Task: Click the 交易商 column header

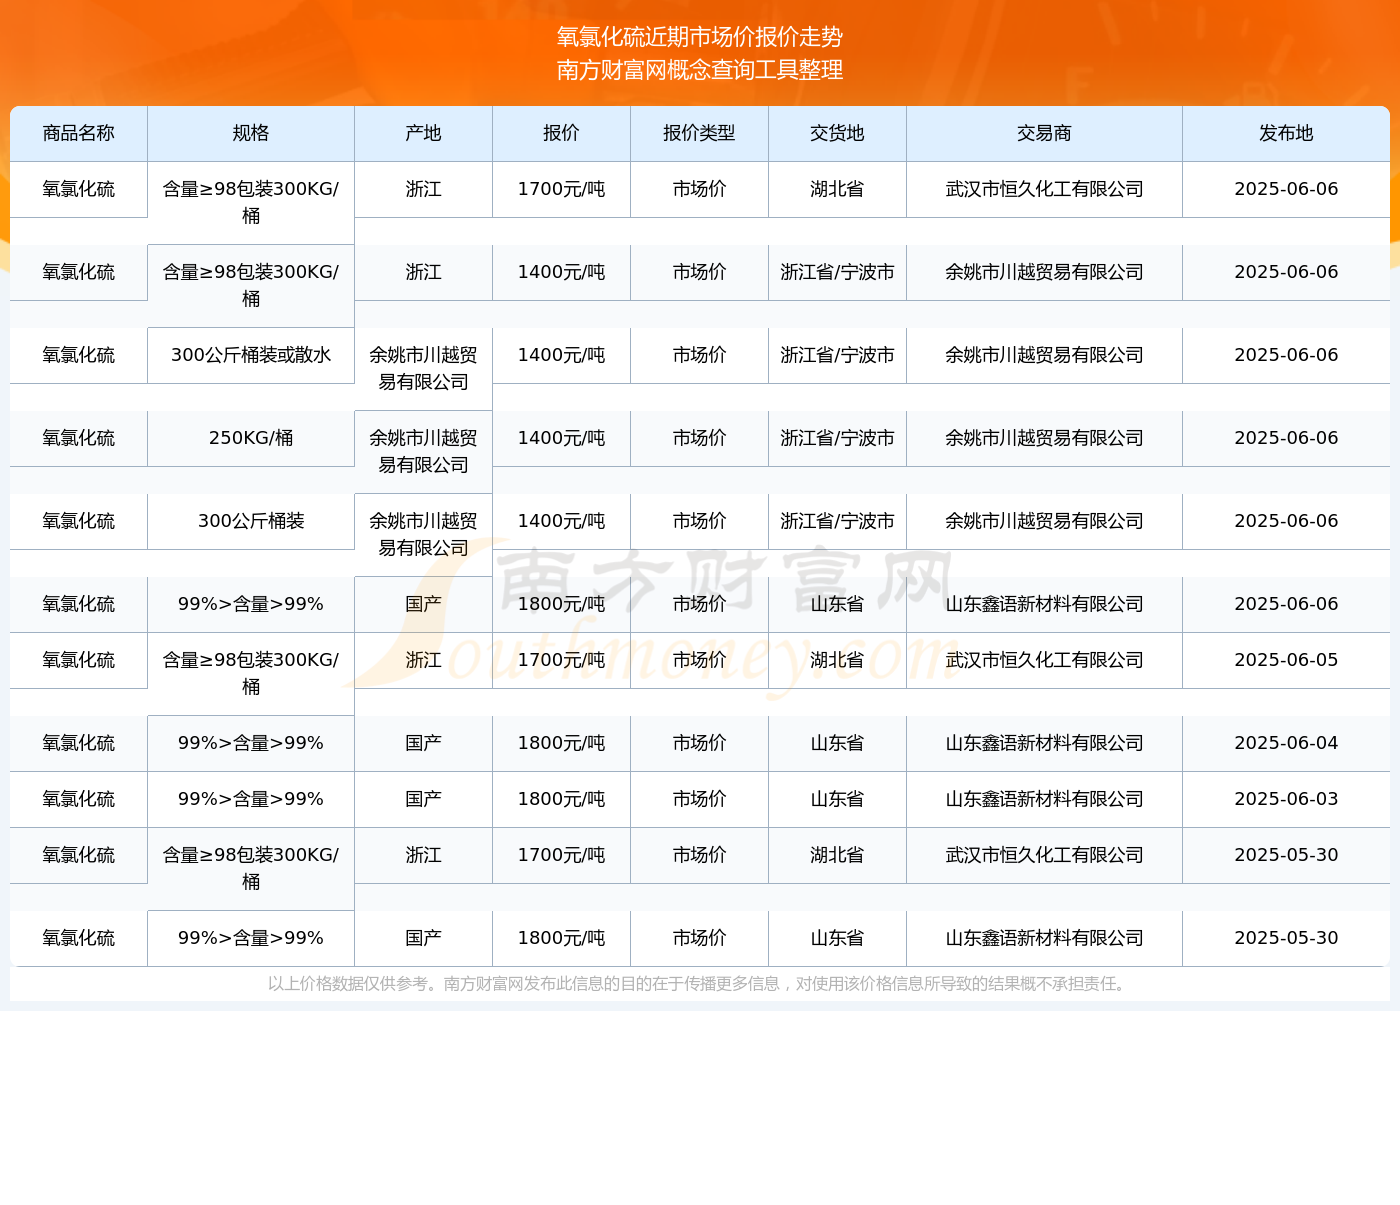Action: point(1045,133)
